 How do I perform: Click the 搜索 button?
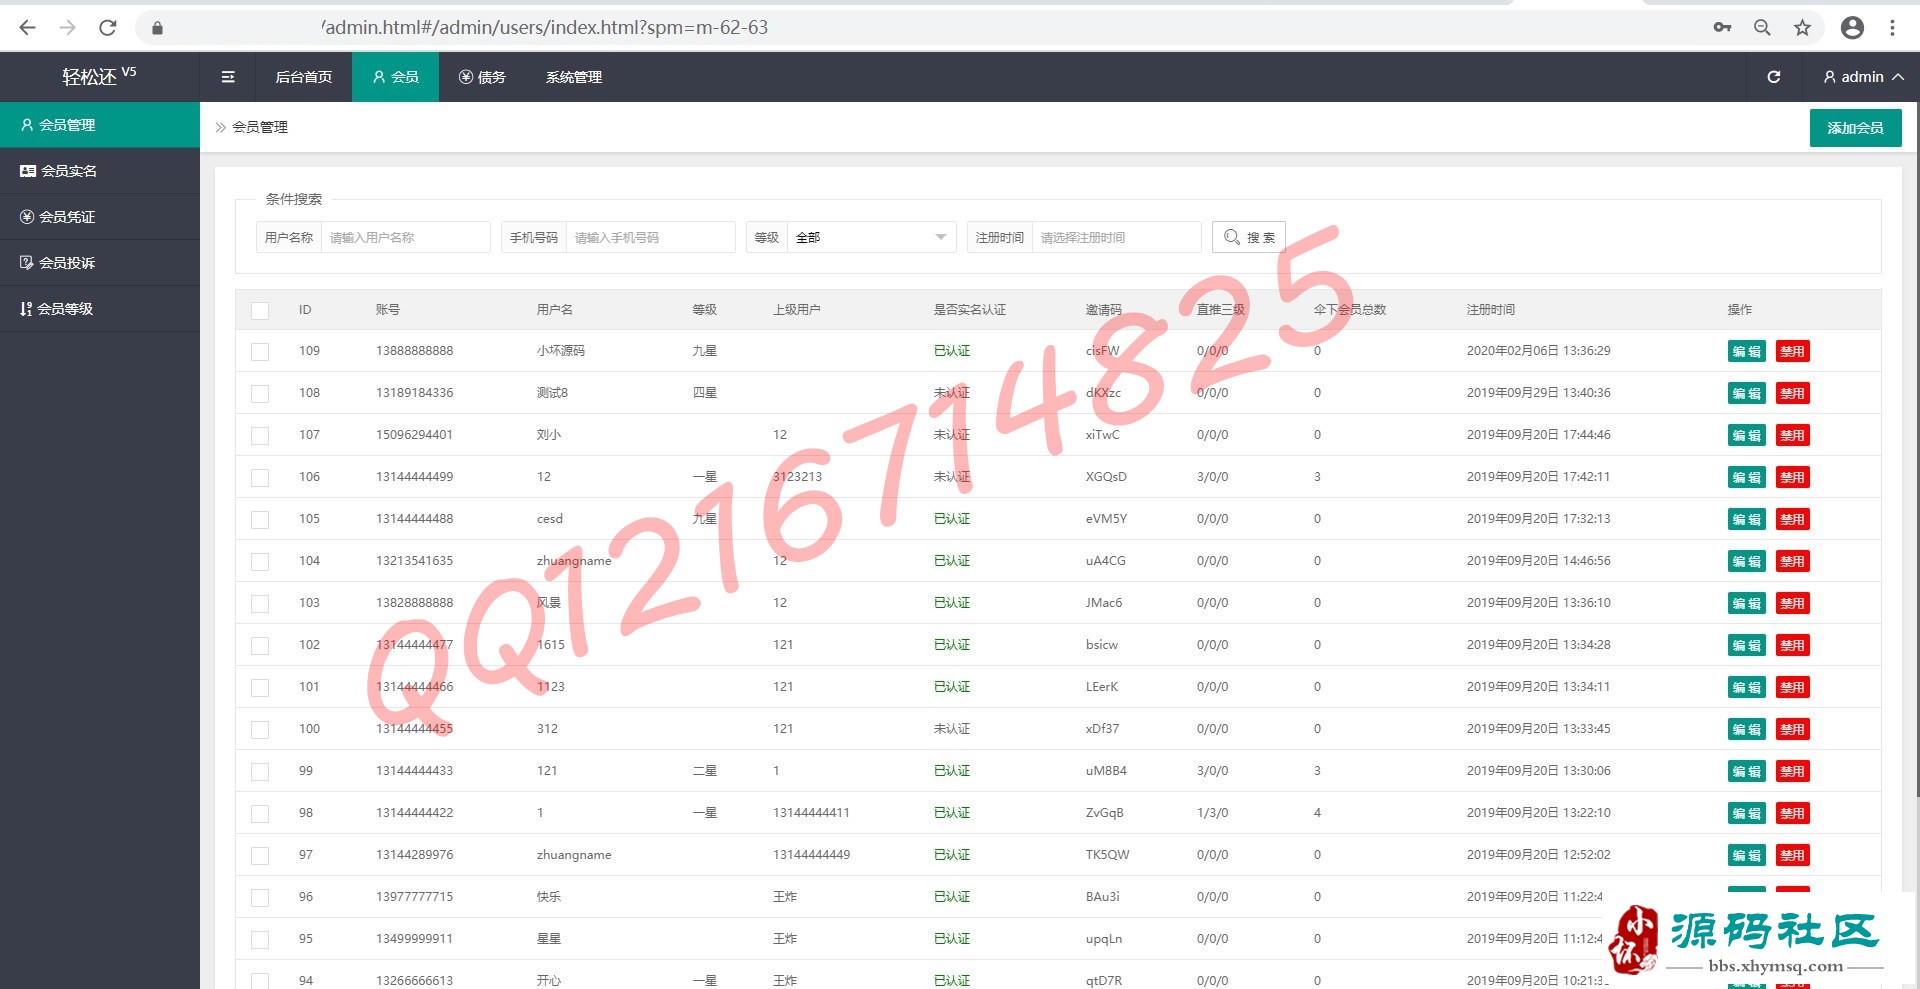point(1249,237)
